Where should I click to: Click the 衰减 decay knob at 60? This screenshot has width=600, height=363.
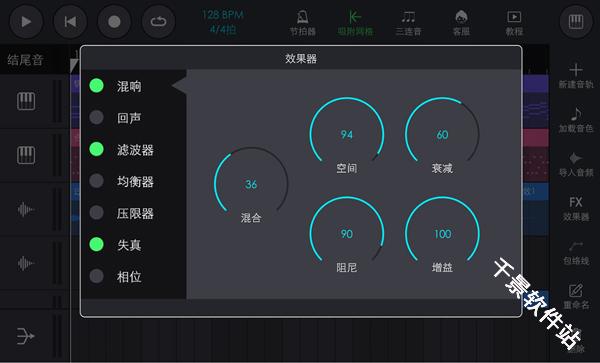442,134
